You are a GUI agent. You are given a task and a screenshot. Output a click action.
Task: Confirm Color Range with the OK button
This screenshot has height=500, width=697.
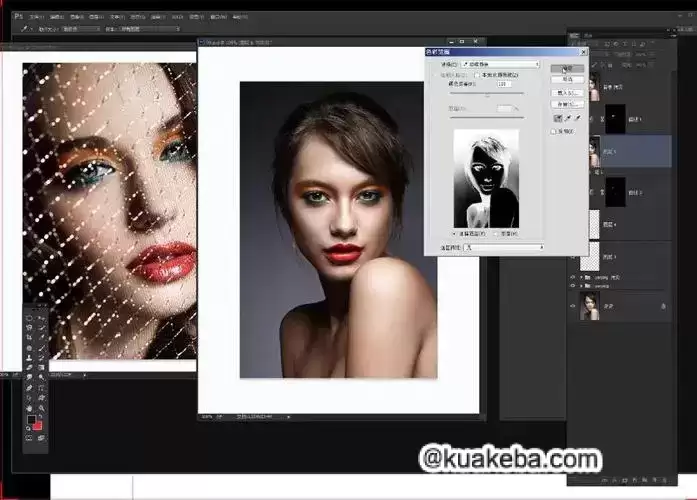pyautogui.click(x=566, y=67)
